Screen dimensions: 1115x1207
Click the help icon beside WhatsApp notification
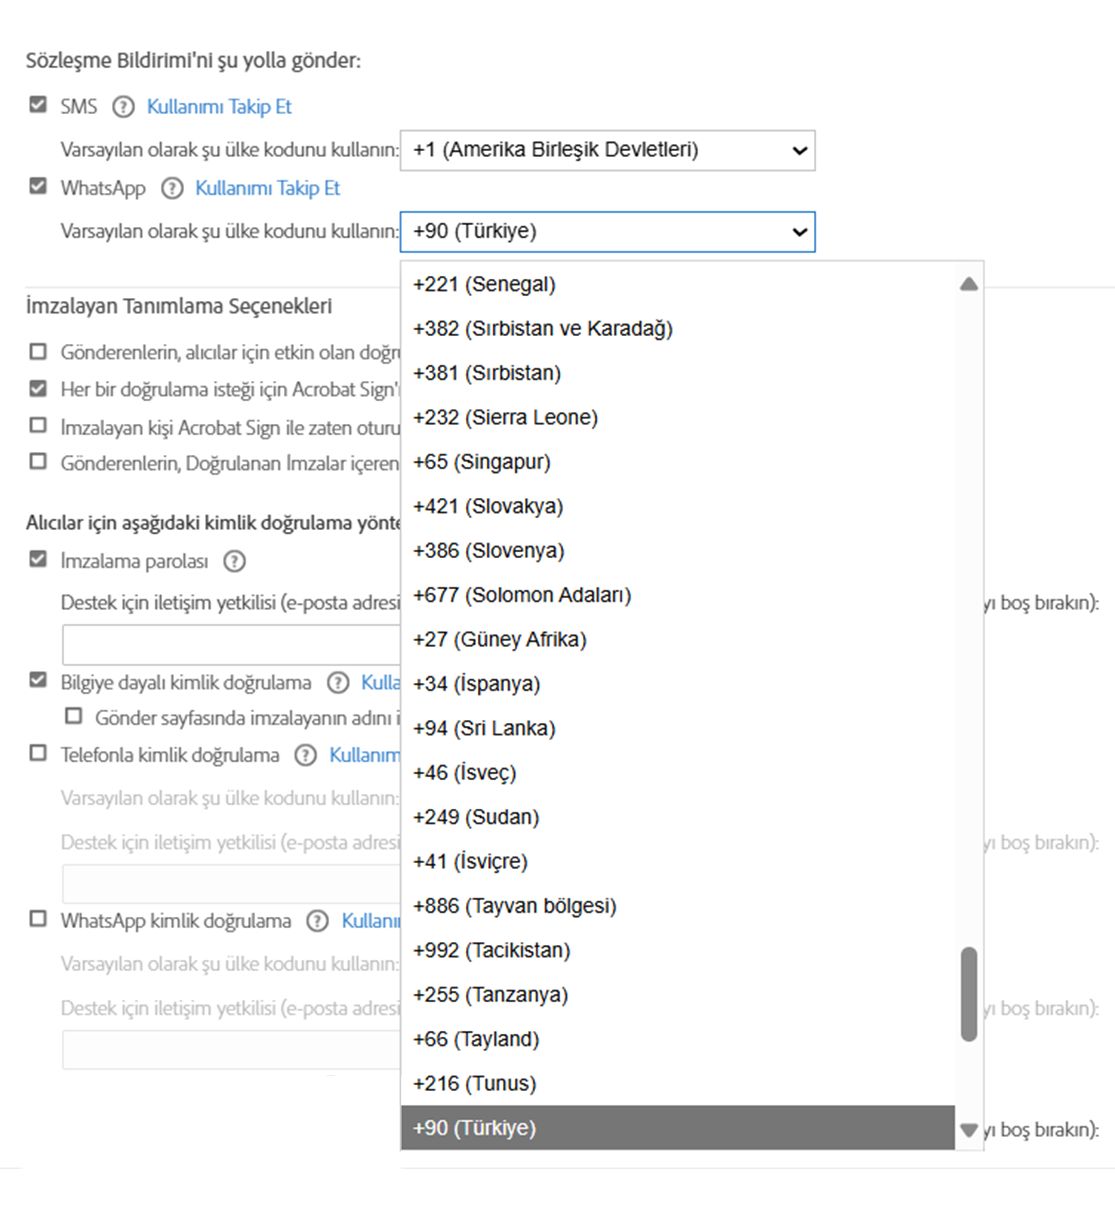point(172,188)
